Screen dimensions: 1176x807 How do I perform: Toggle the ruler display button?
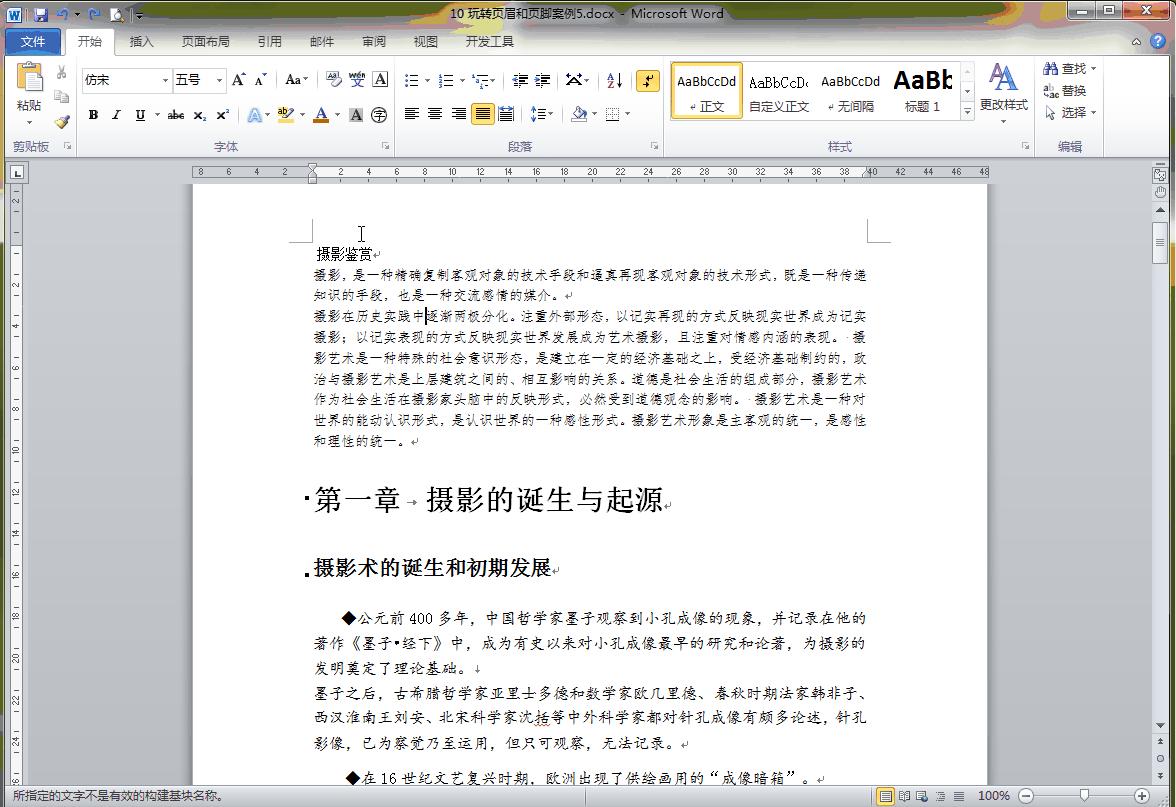(1160, 175)
